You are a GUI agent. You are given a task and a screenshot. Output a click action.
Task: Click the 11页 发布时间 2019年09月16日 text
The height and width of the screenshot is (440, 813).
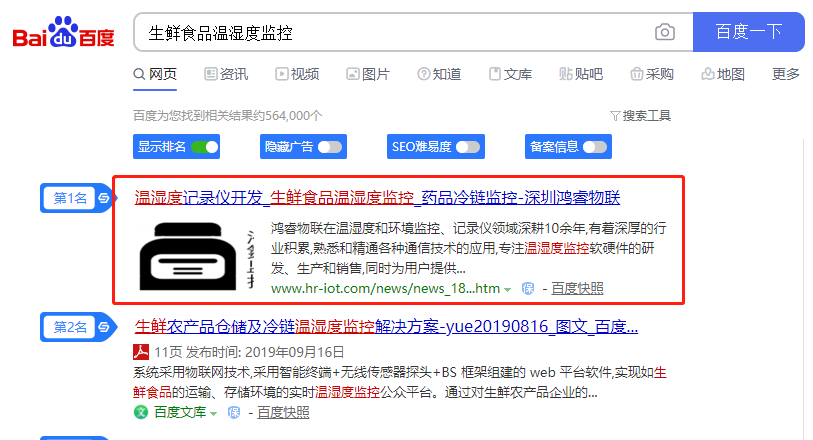click(249, 352)
